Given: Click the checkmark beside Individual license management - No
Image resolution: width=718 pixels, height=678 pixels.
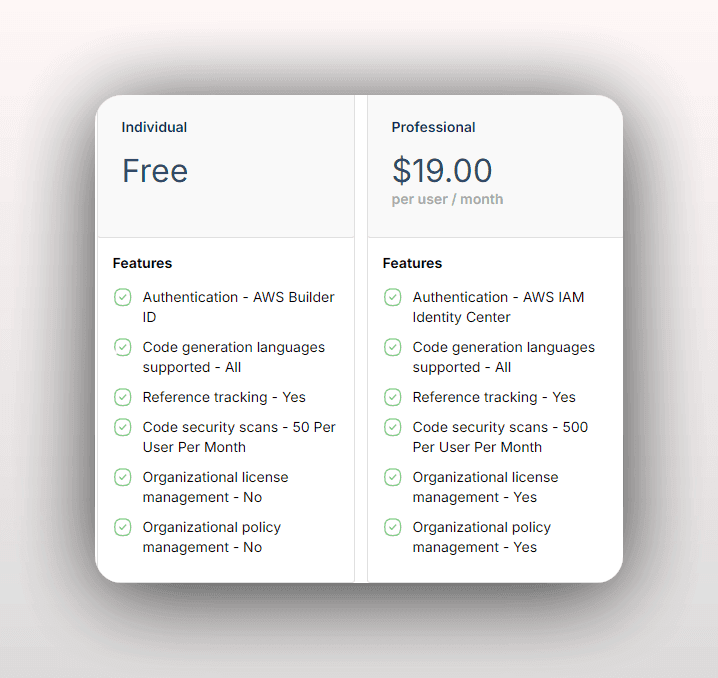Looking at the screenshot, I should pos(123,477).
